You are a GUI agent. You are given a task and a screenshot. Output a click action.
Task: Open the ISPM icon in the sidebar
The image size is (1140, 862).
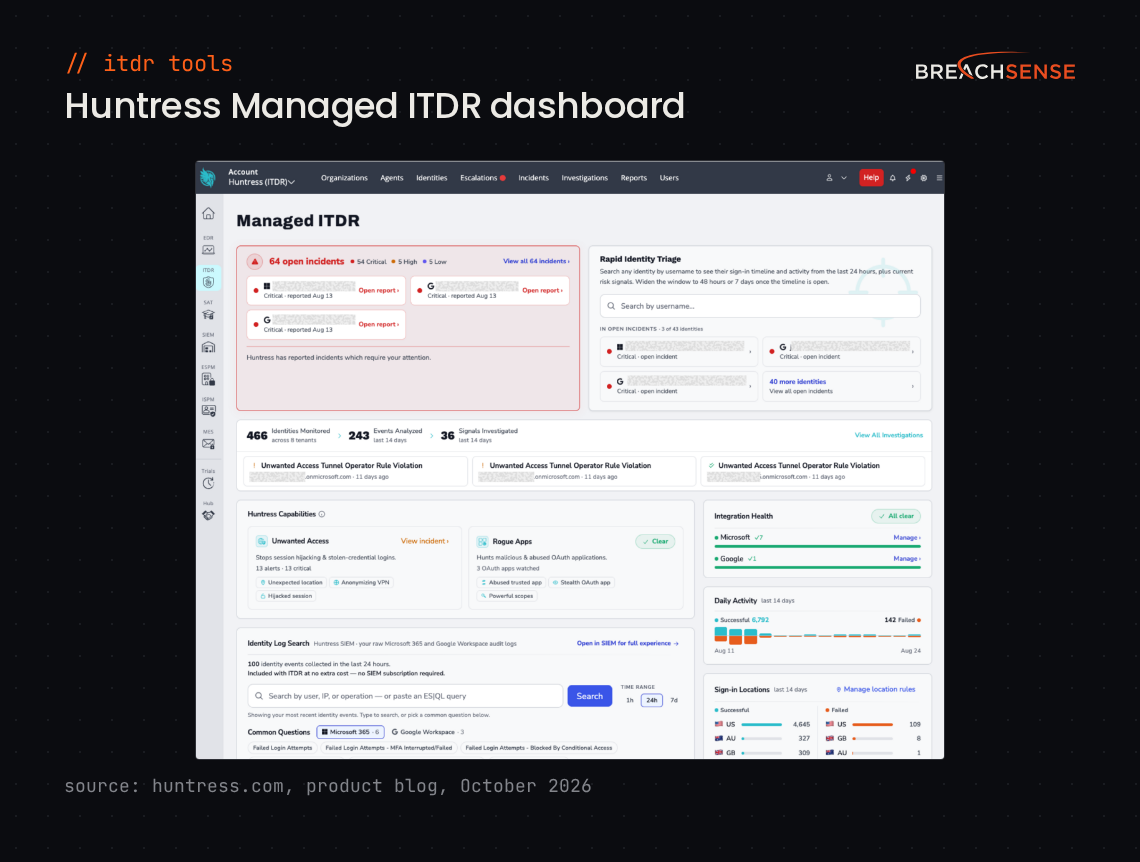click(x=209, y=411)
